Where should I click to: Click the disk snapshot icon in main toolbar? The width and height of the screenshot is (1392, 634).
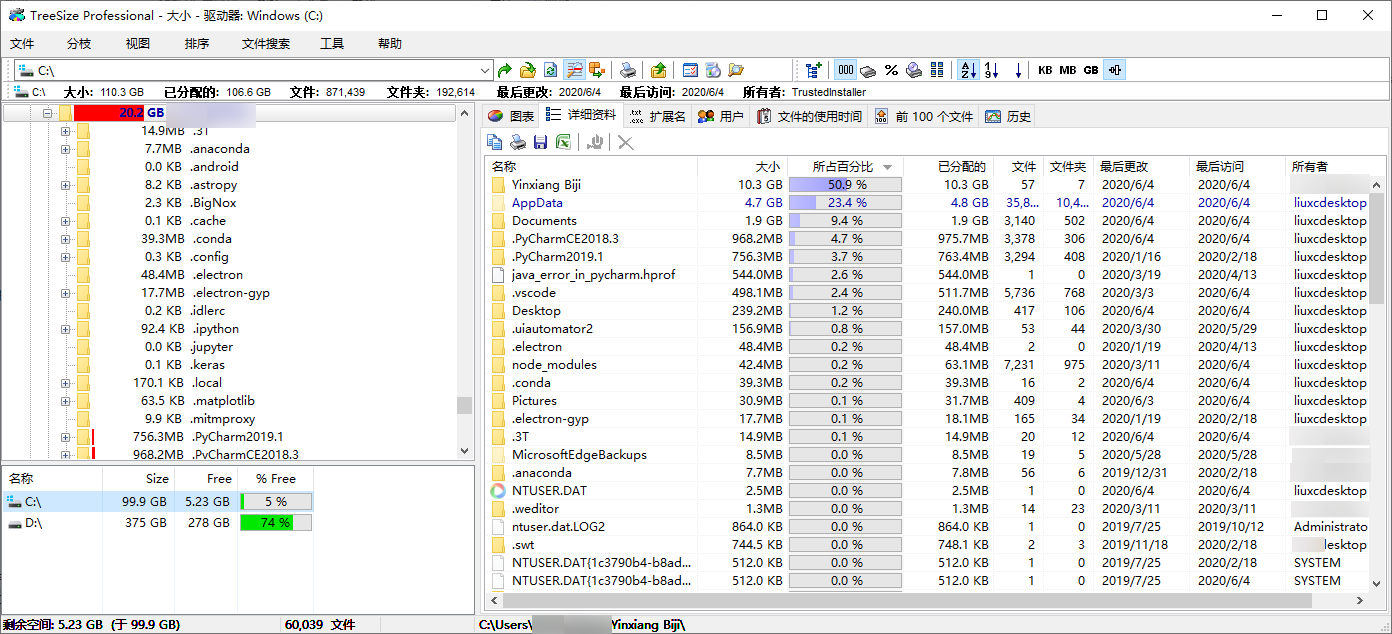click(x=713, y=70)
